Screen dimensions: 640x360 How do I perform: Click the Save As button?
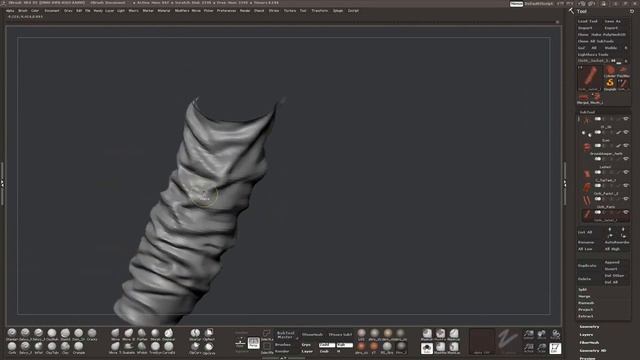613,21
